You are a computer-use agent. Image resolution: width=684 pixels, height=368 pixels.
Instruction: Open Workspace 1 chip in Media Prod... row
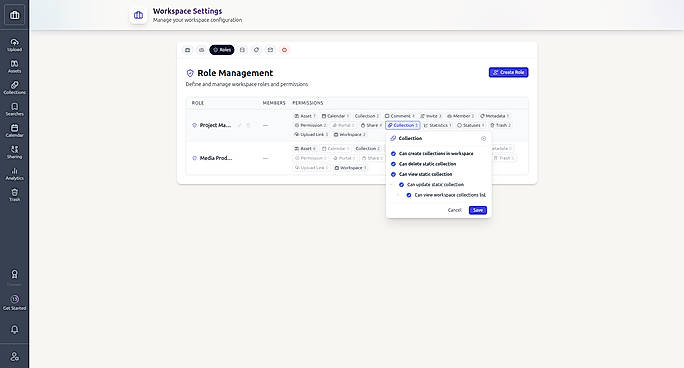(351, 168)
